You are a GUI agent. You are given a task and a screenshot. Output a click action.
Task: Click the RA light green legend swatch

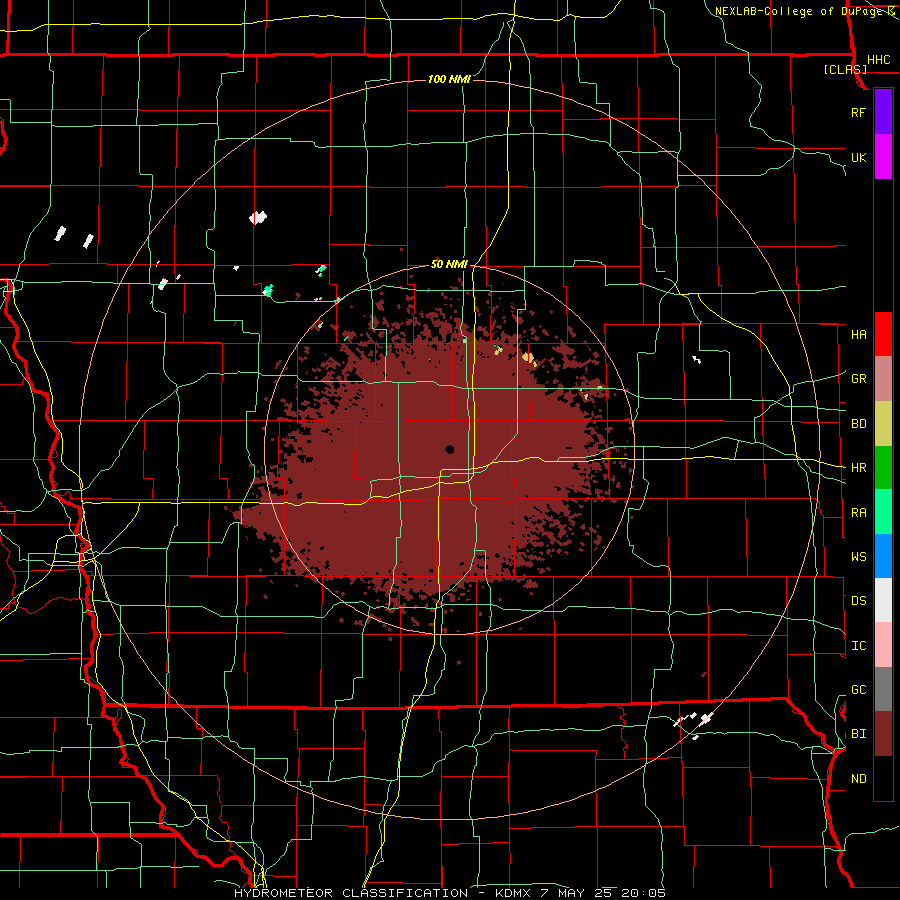point(883,512)
